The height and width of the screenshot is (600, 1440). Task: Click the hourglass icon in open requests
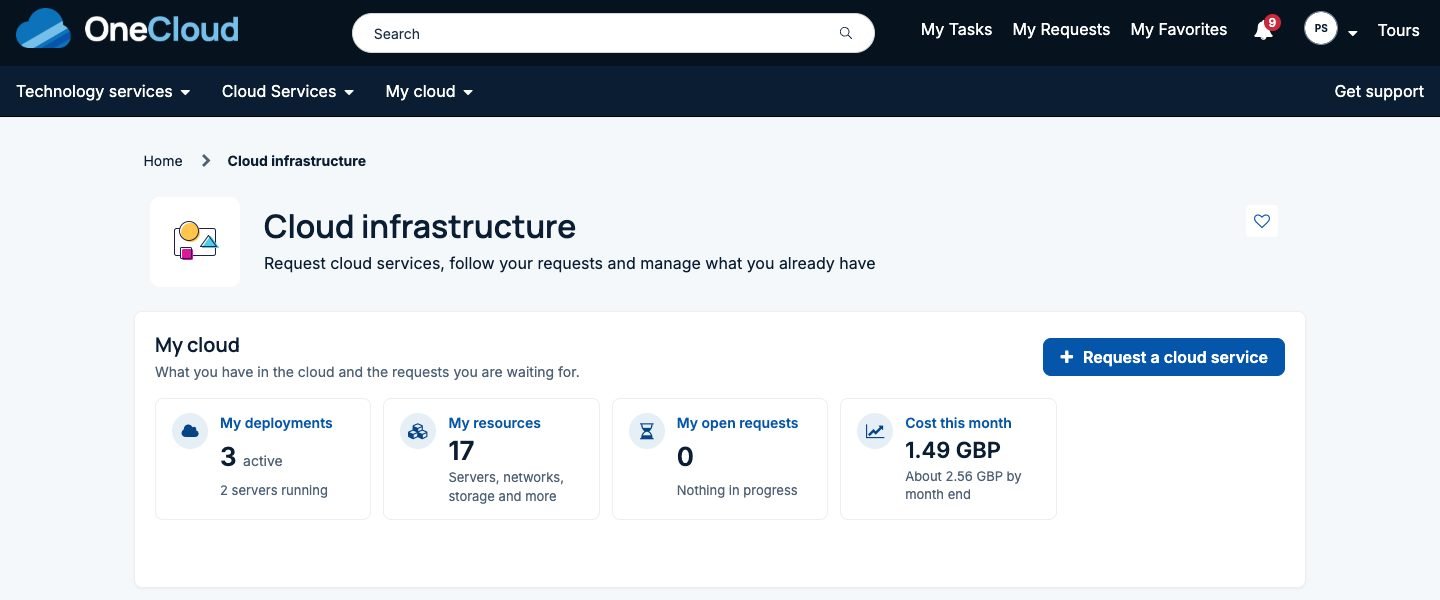[647, 431]
